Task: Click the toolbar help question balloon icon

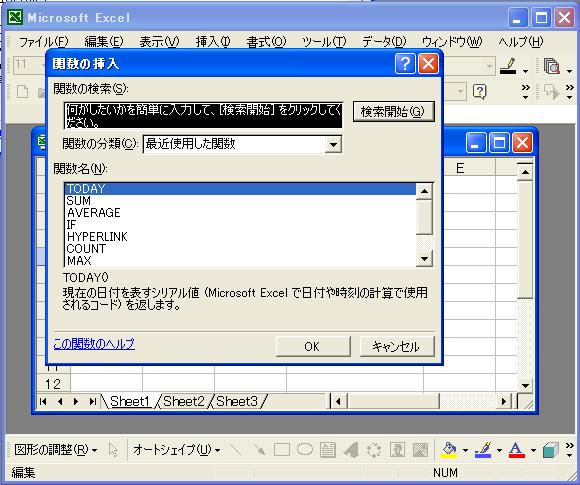Action: coord(480,91)
